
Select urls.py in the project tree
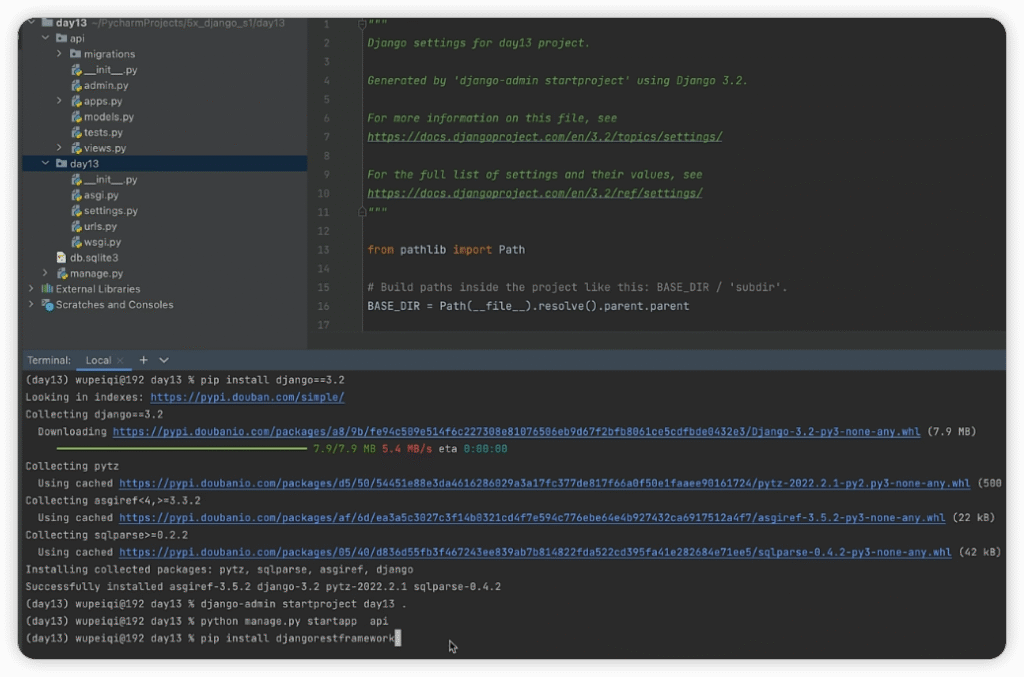pyautogui.click(x=100, y=227)
